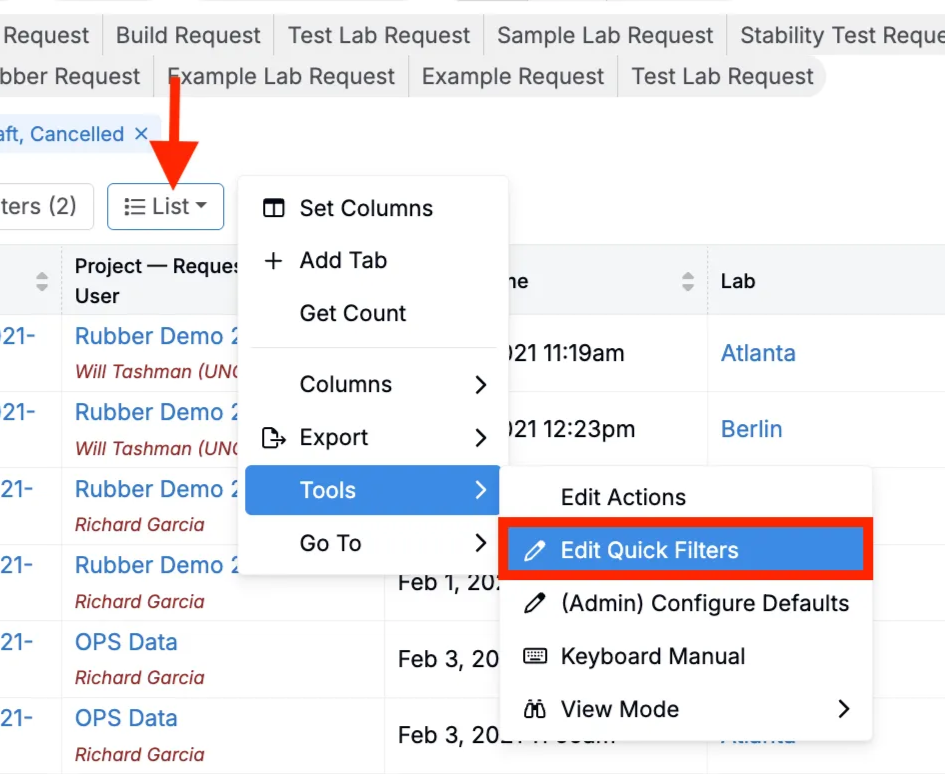Open the List dropdown button
Viewport: 945px width, 774px height.
[x=165, y=207]
